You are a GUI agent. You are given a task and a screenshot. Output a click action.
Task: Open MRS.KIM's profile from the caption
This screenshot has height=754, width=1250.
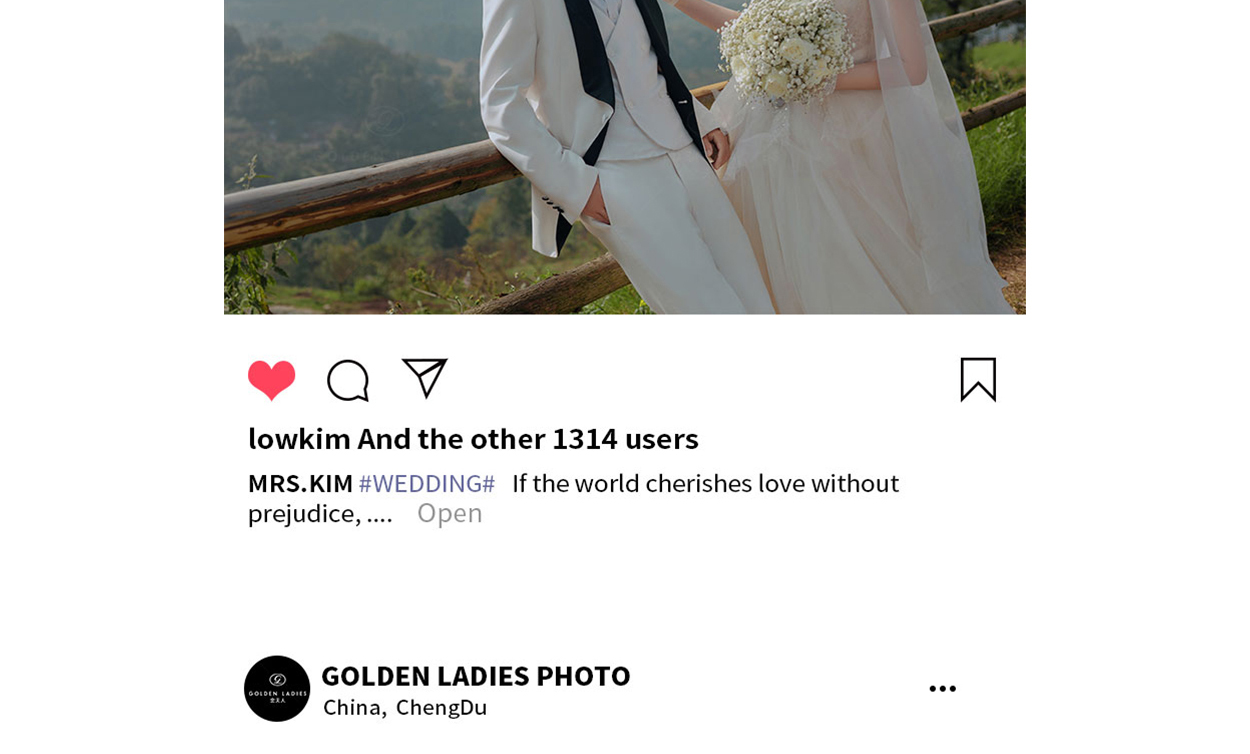coord(300,483)
